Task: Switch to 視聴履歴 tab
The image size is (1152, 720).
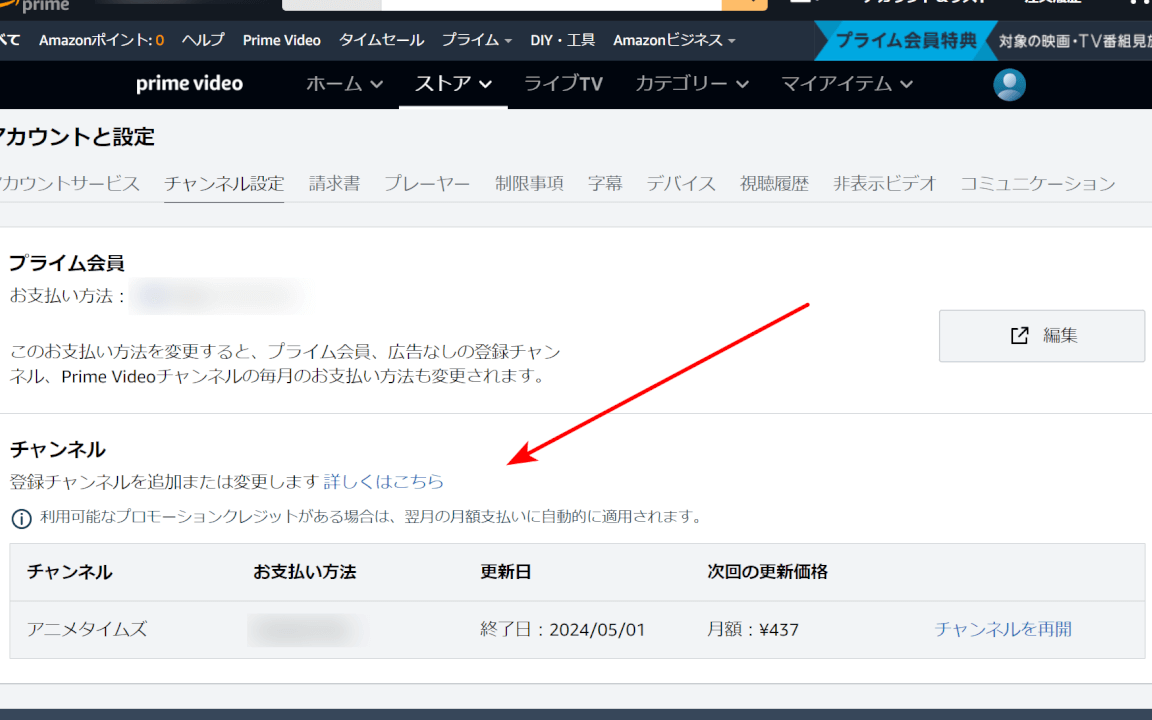Action: pos(774,184)
